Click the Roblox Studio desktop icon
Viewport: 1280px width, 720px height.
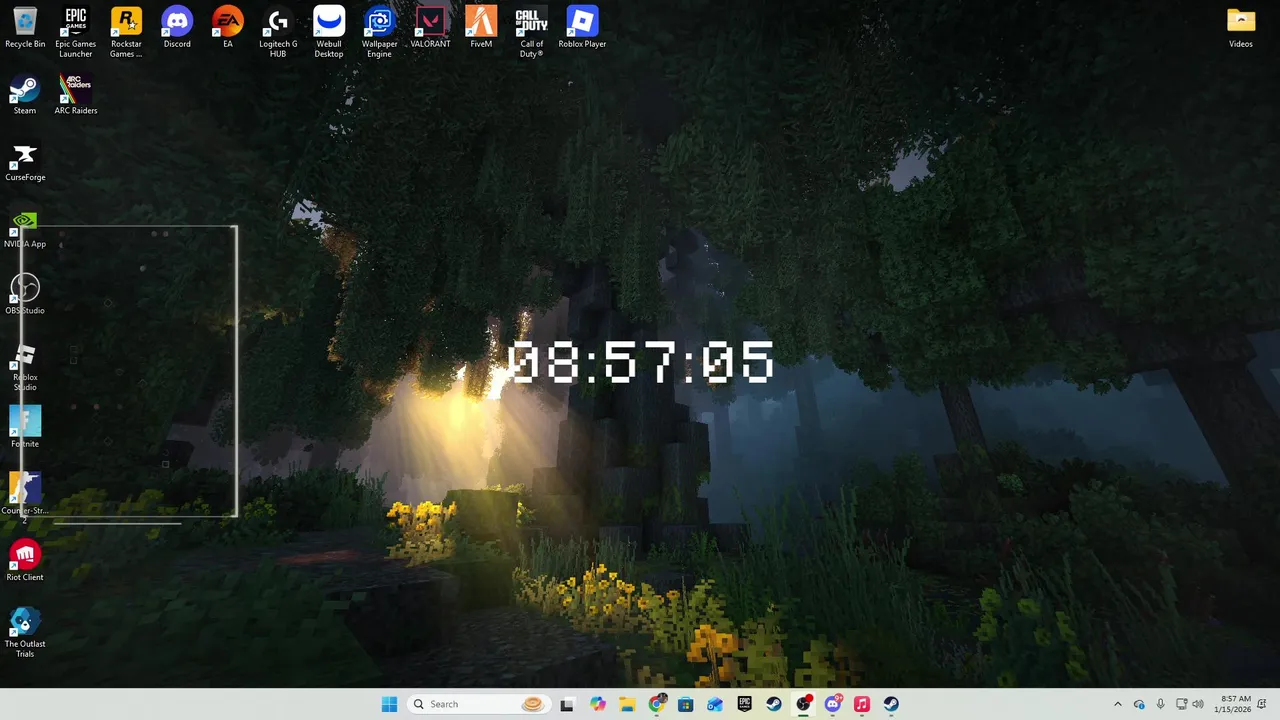pos(25,366)
